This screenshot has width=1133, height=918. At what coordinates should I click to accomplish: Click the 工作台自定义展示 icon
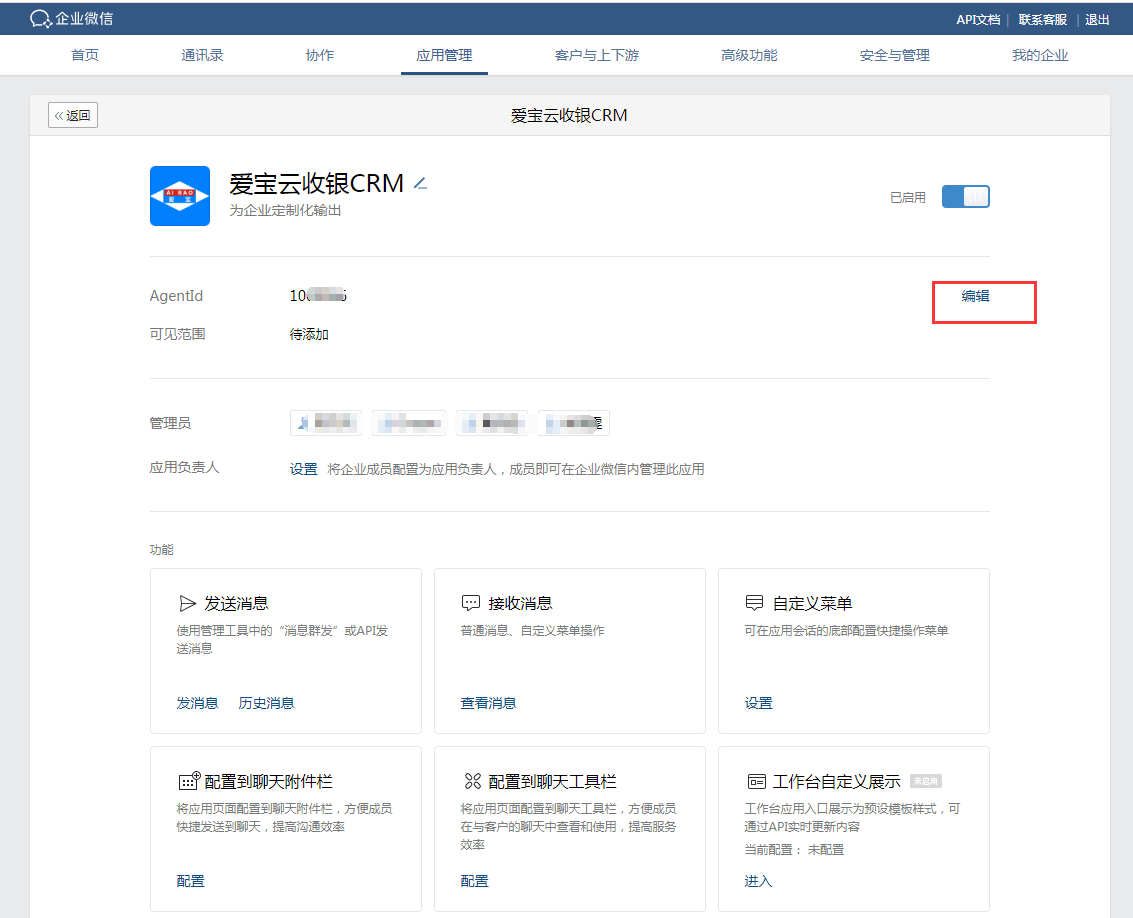click(757, 781)
